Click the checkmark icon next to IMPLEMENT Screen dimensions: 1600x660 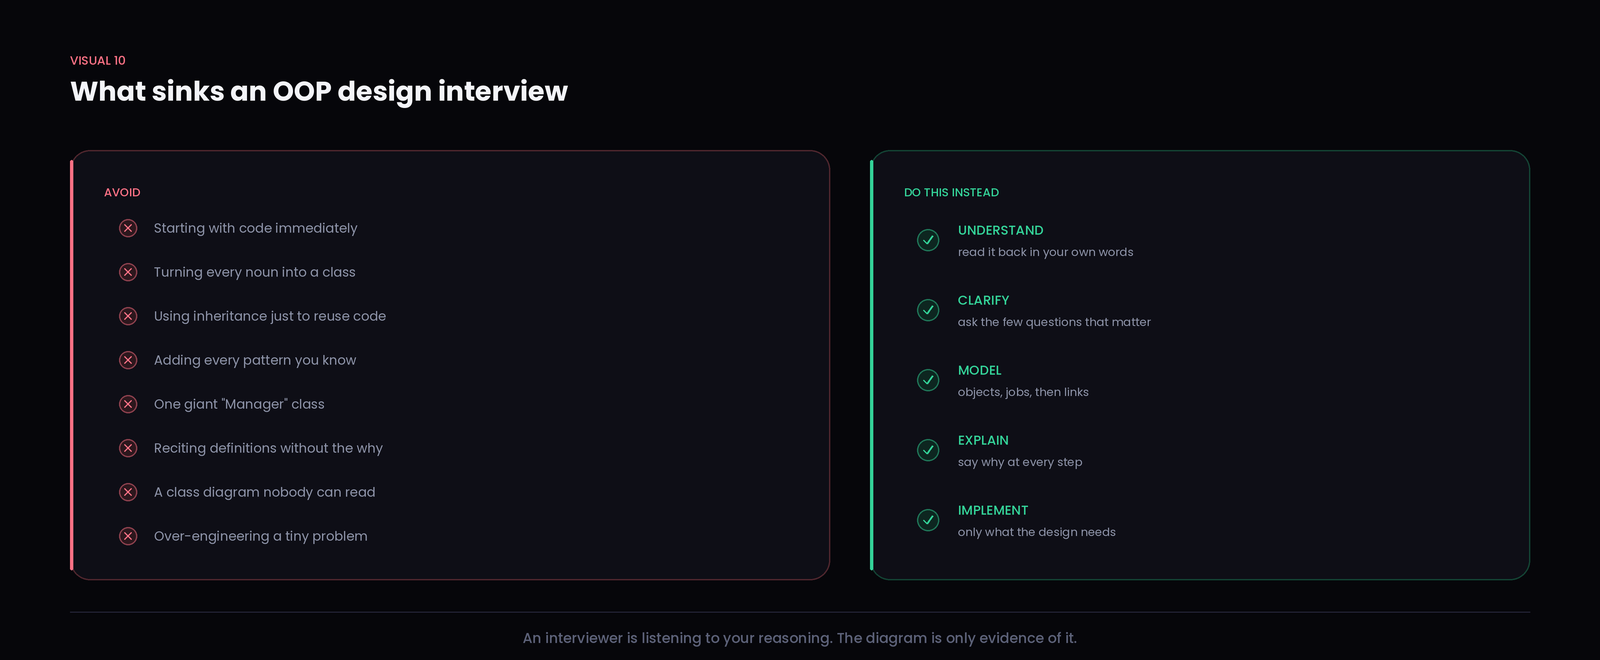point(928,520)
